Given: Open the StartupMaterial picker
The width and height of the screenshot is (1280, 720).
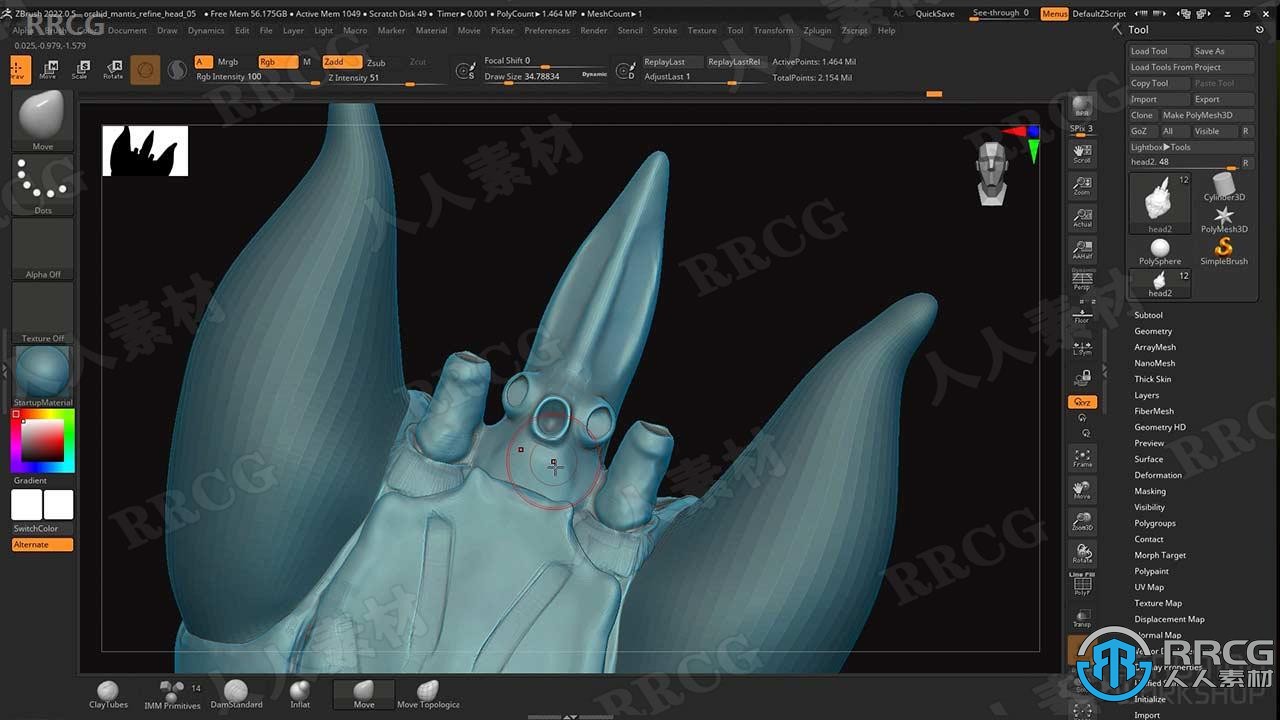Looking at the screenshot, I should (x=43, y=377).
